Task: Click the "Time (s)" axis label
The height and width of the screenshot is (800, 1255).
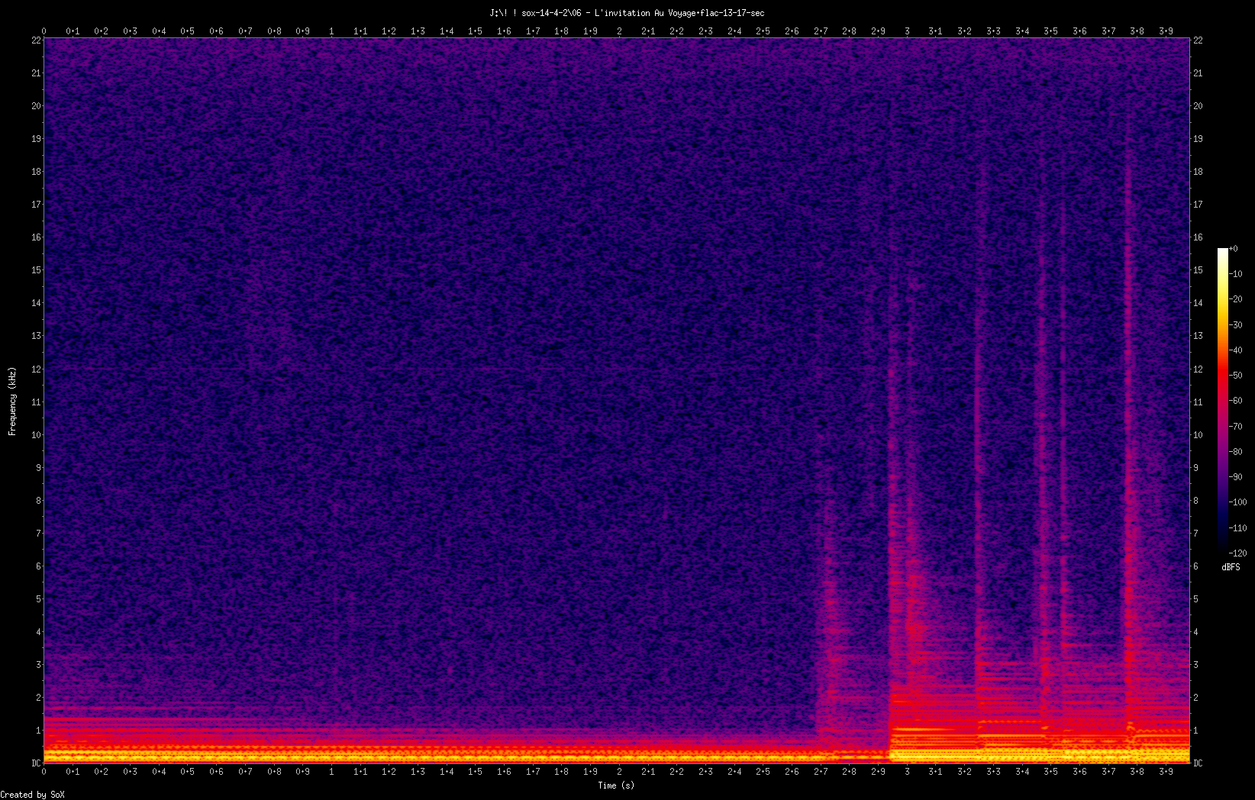Action: point(616,786)
